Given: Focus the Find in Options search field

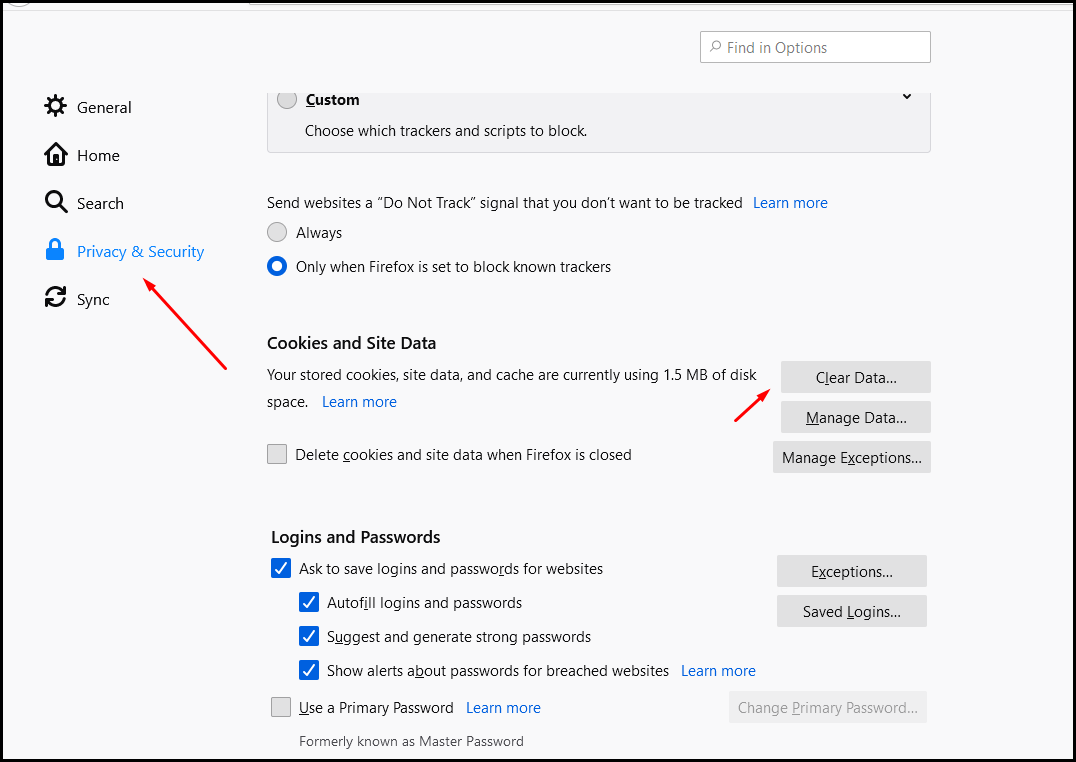Looking at the screenshot, I should click(x=815, y=47).
